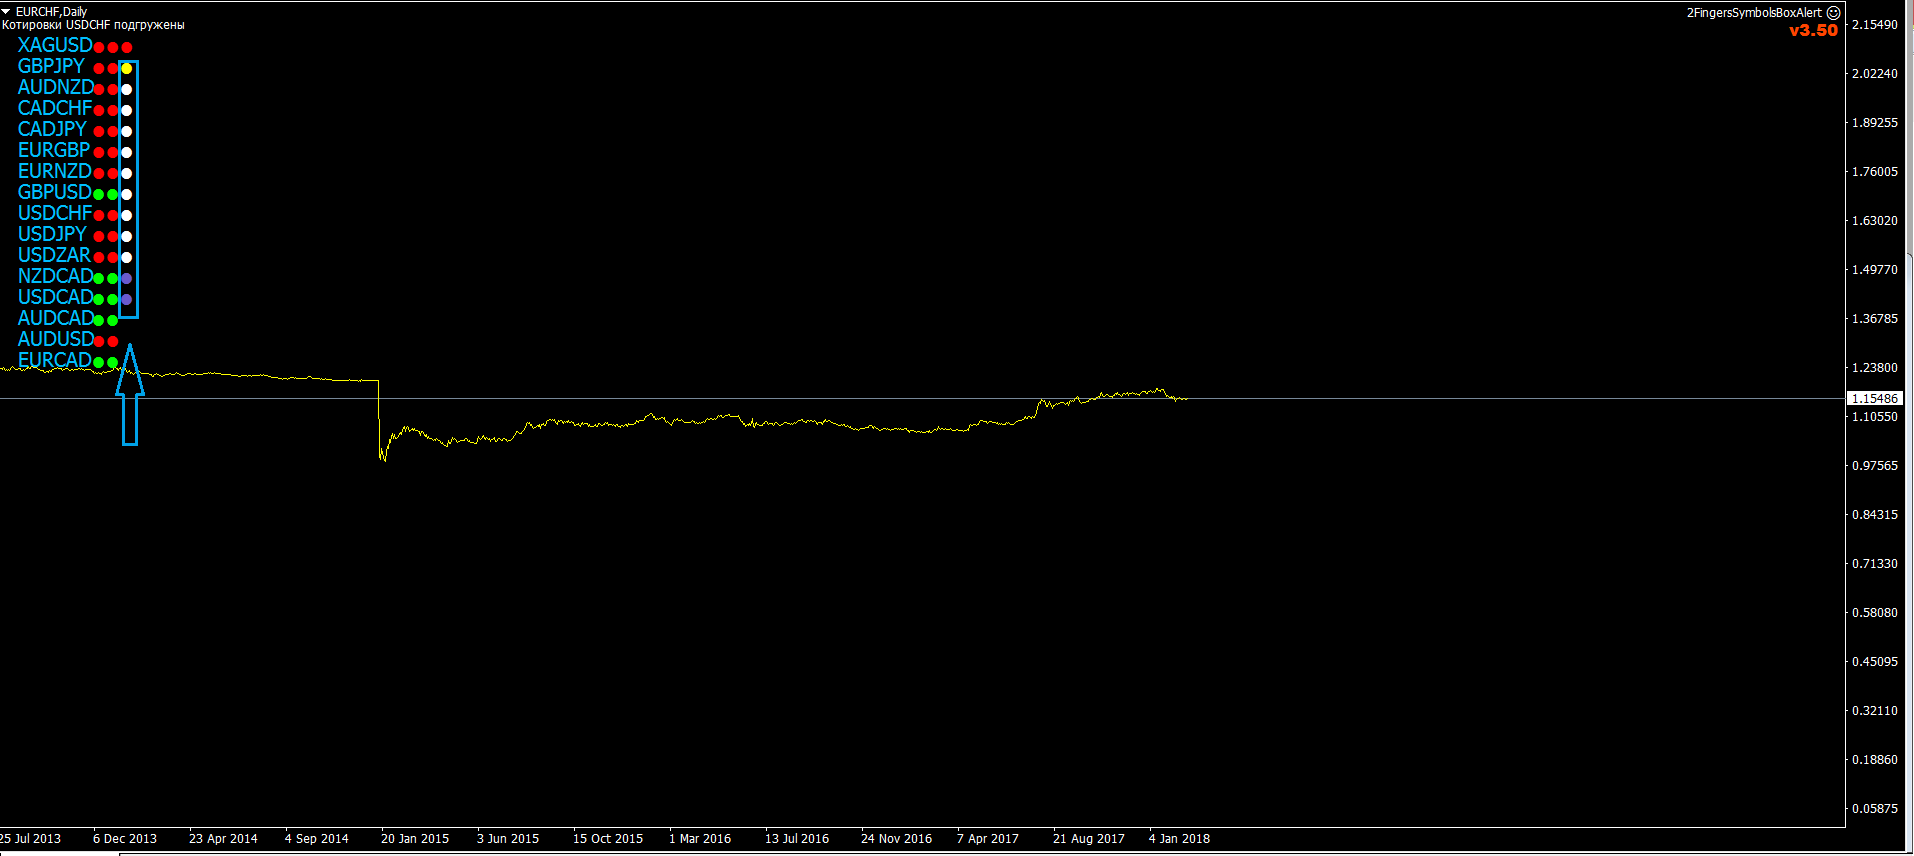Click the white dot in the USDZAR row

point(127,258)
